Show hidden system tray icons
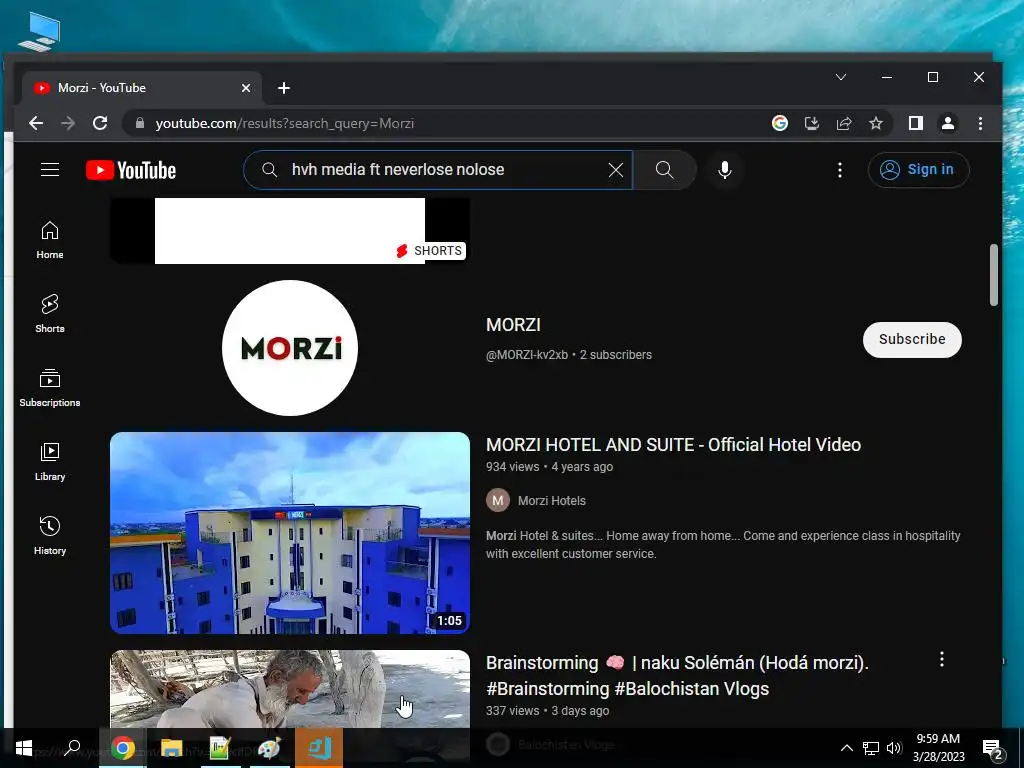This screenshot has height=768, width=1024. [x=846, y=748]
